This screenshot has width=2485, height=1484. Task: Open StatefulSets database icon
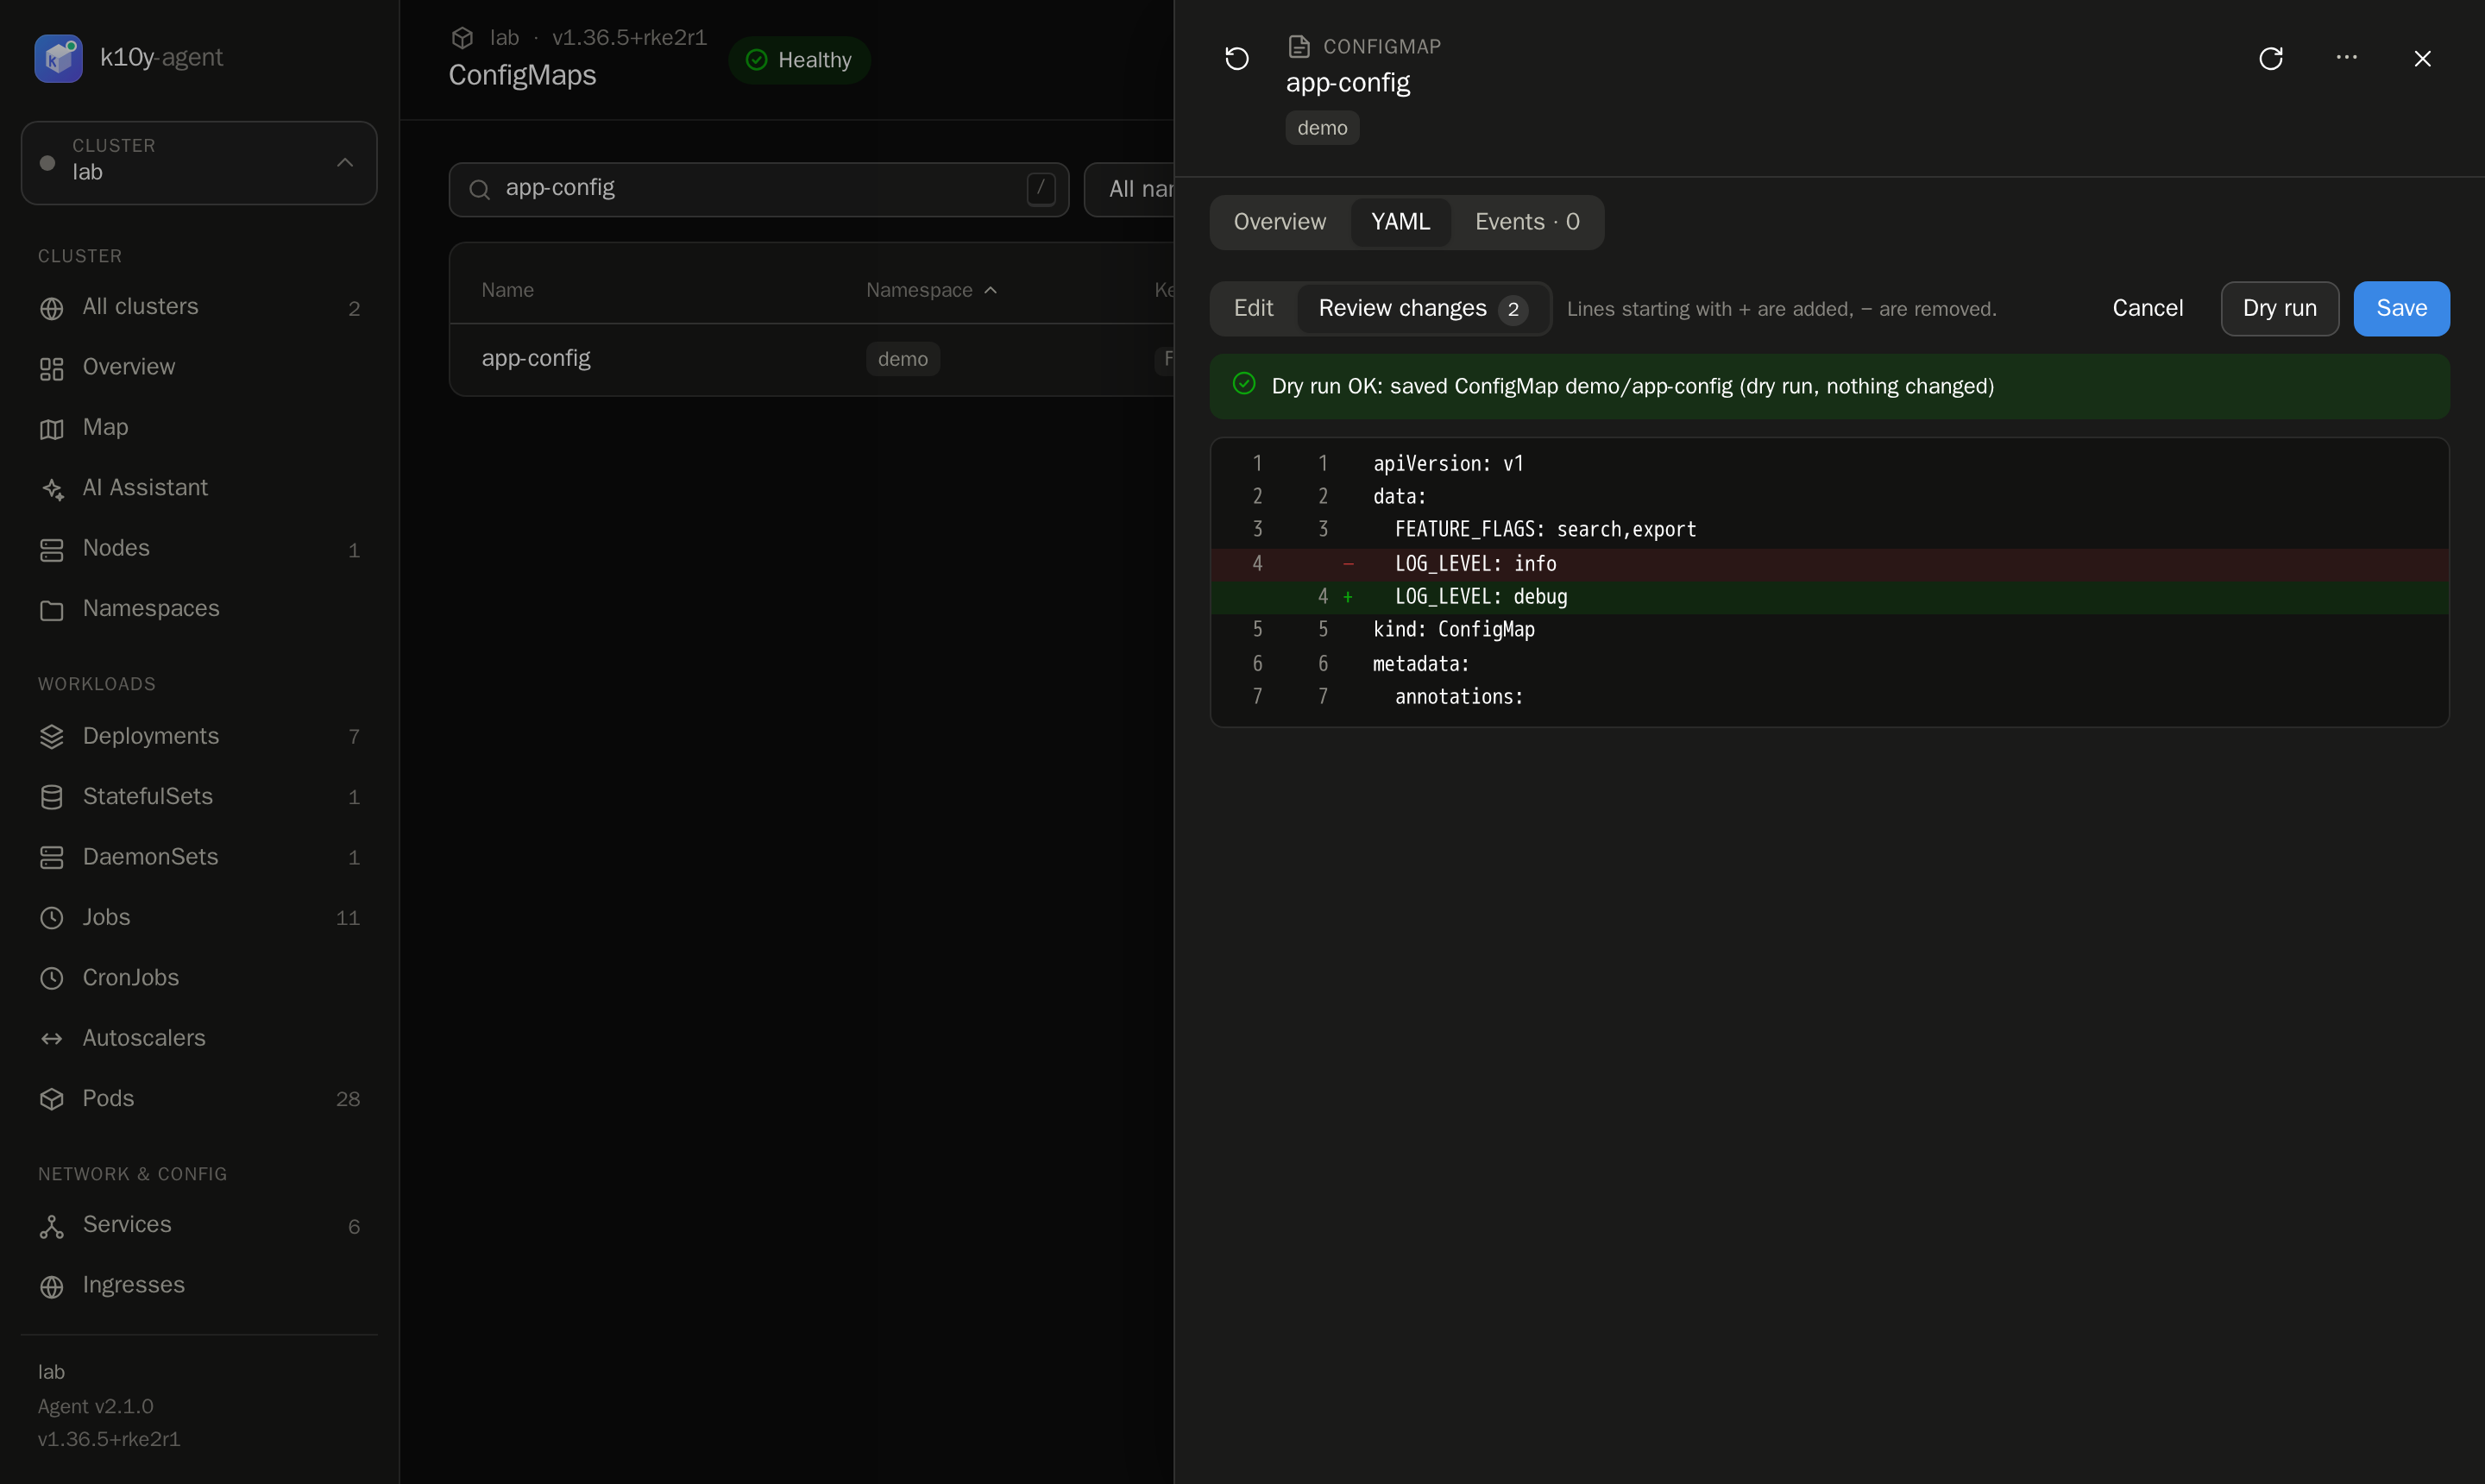pos(52,797)
